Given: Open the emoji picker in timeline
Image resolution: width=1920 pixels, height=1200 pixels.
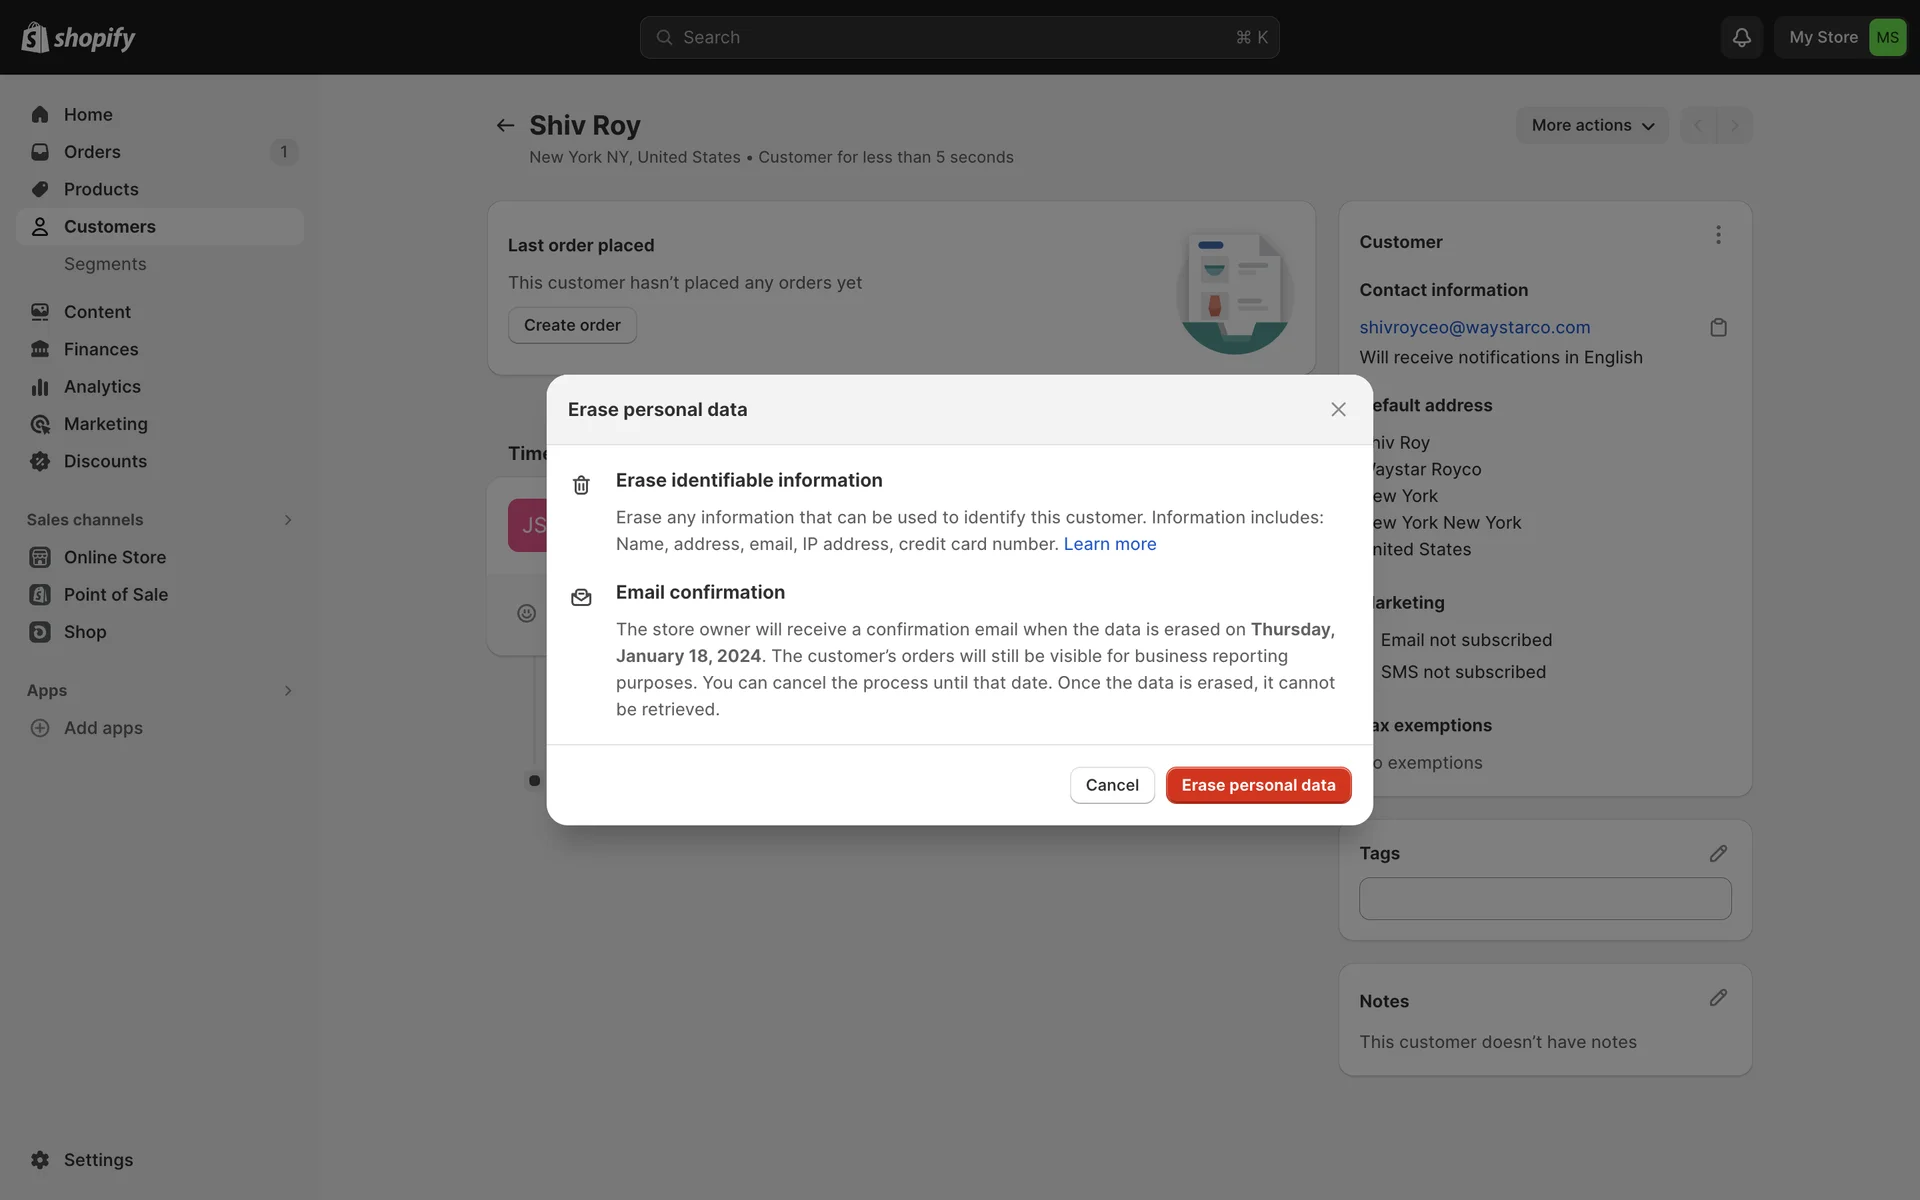Looking at the screenshot, I should pyautogui.click(x=527, y=613).
